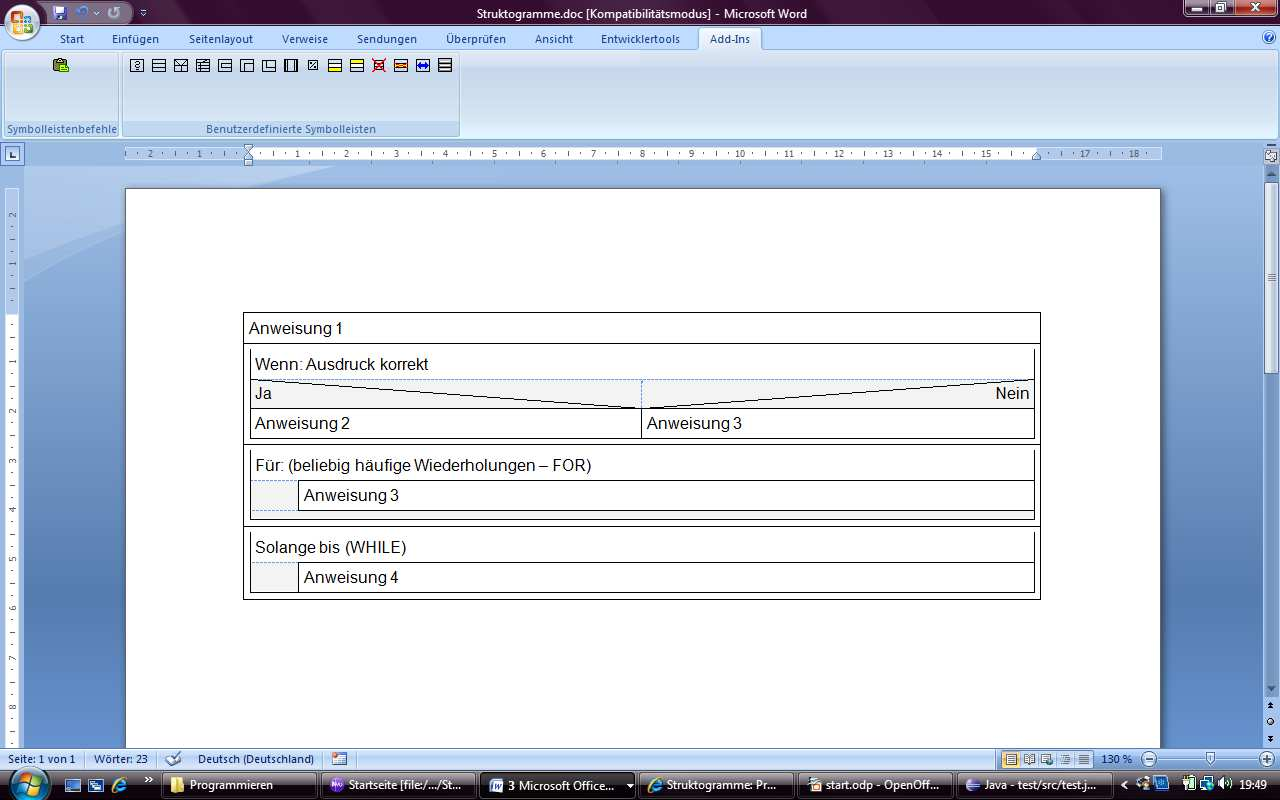Click the 'Wörter: 23' word count
Image resolution: width=1280 pixels, height=800 pixels.
click(121, 759)
